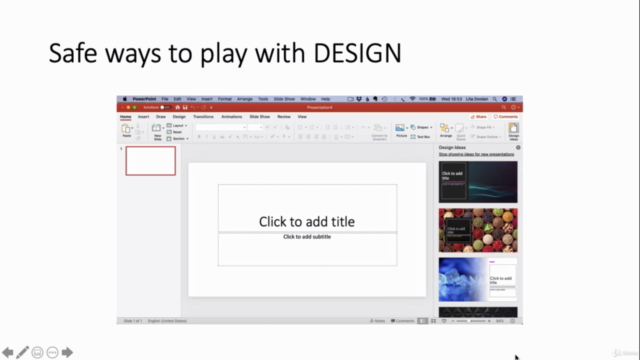Open quick access toolbar customize arrow
The image size is (640, 360).
tap(211, 107)
